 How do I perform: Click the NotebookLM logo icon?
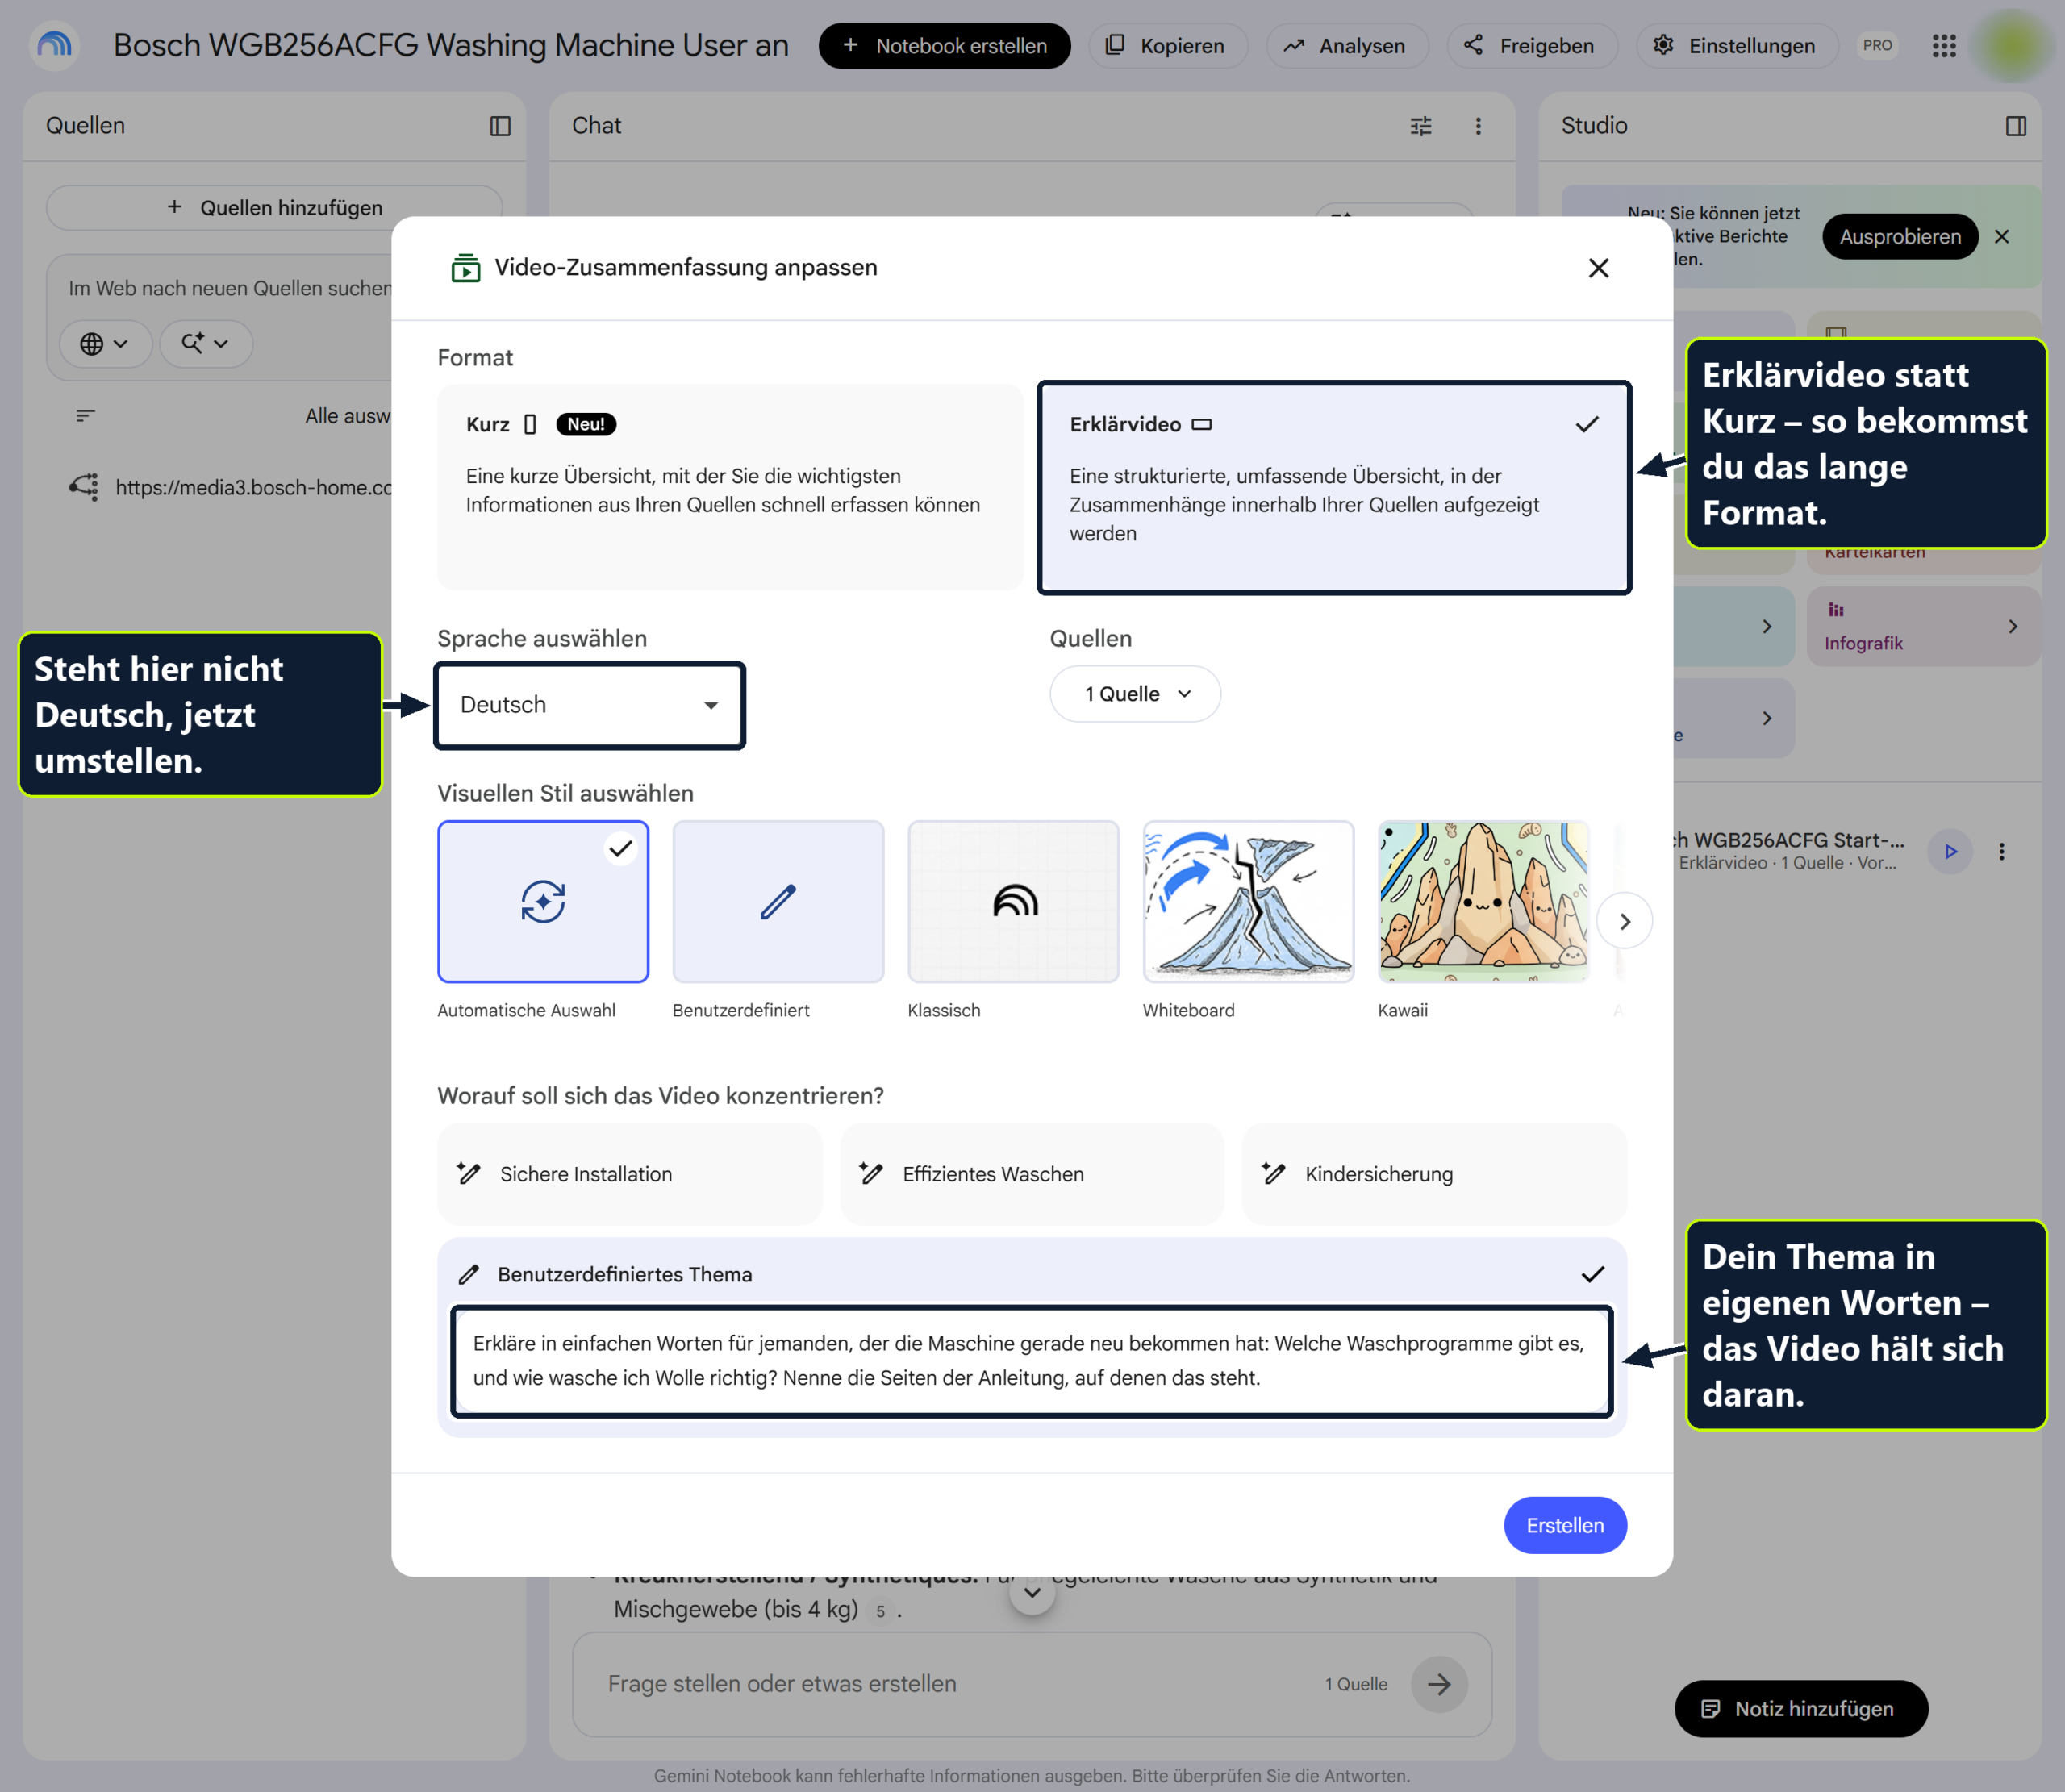[x=55, y=45]
